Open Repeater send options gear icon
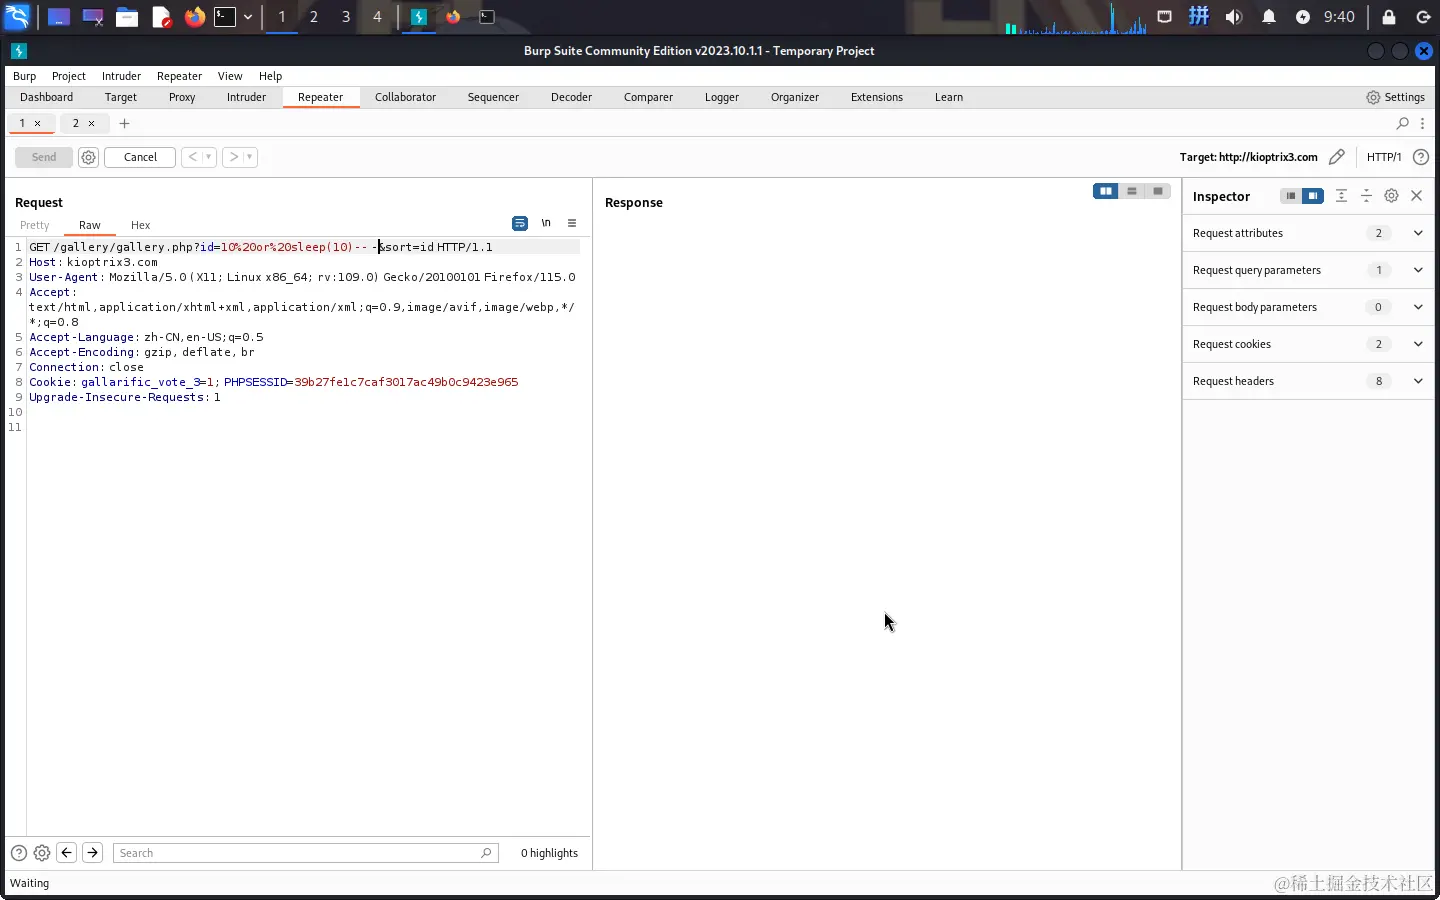Screen dimensions: 1440x900 [x=88, y=157]
